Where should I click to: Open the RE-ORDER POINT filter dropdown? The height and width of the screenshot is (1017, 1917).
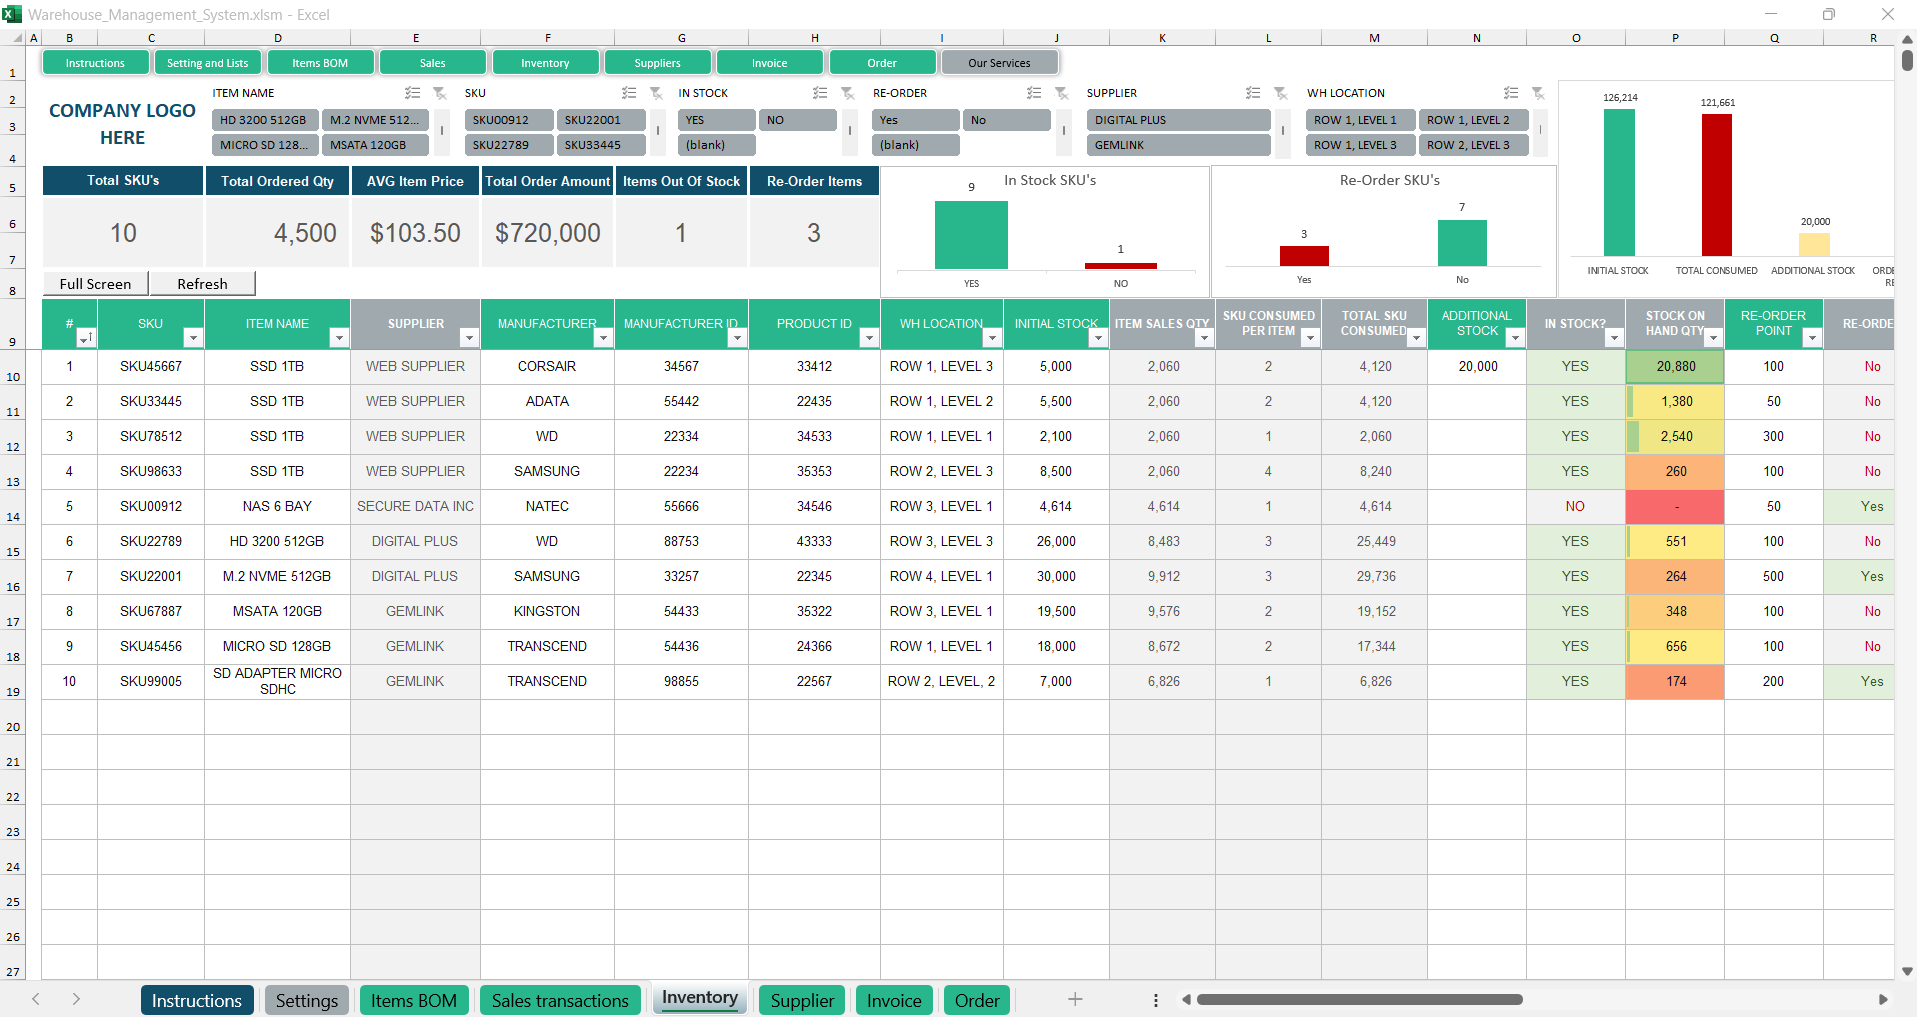click(1812, 338)
